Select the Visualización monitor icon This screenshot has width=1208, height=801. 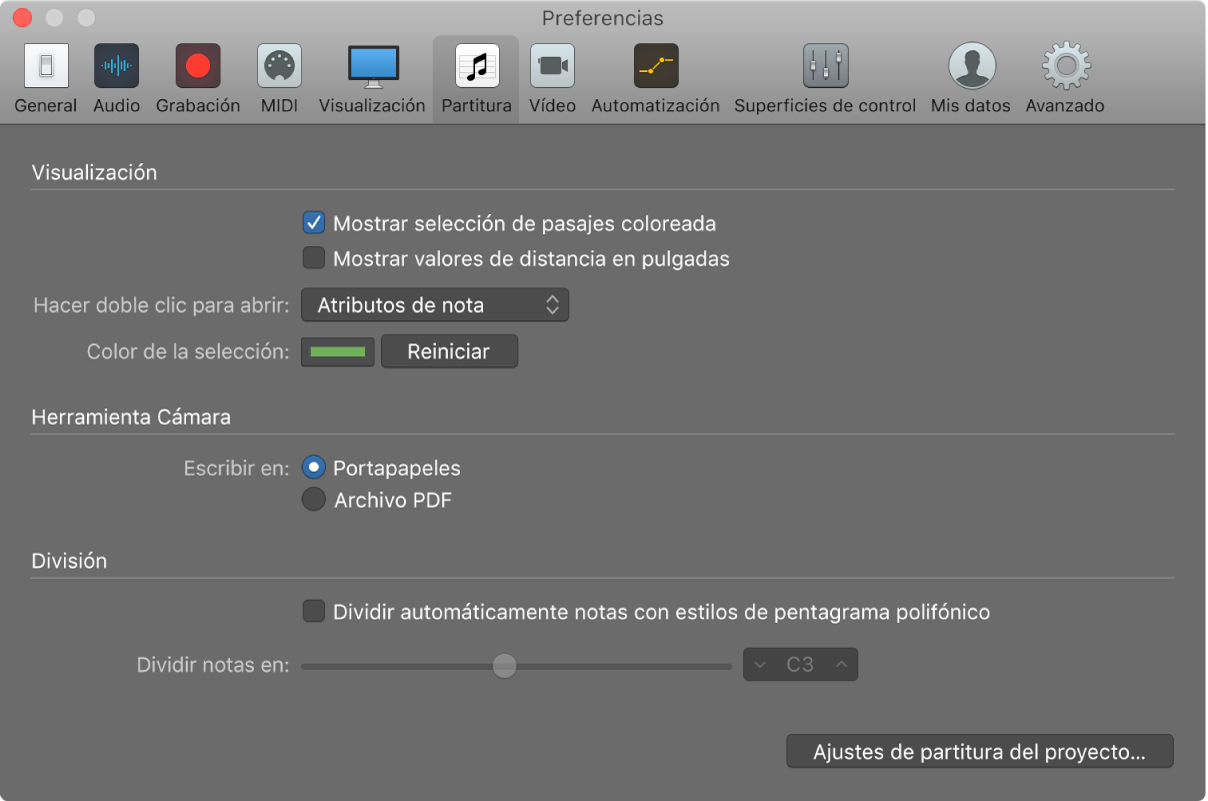(372, 67)
